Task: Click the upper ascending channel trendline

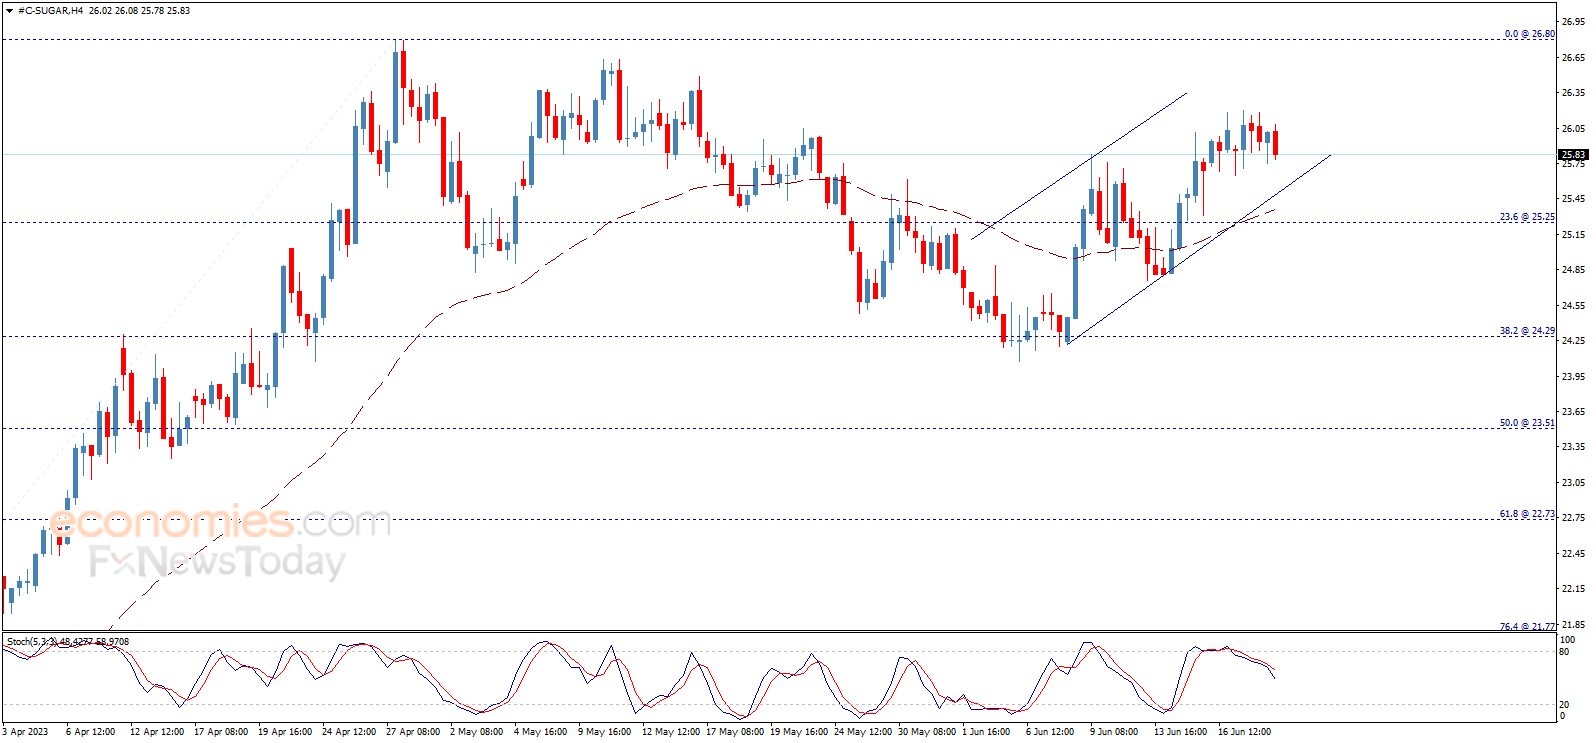Action: coord(1080,165)
